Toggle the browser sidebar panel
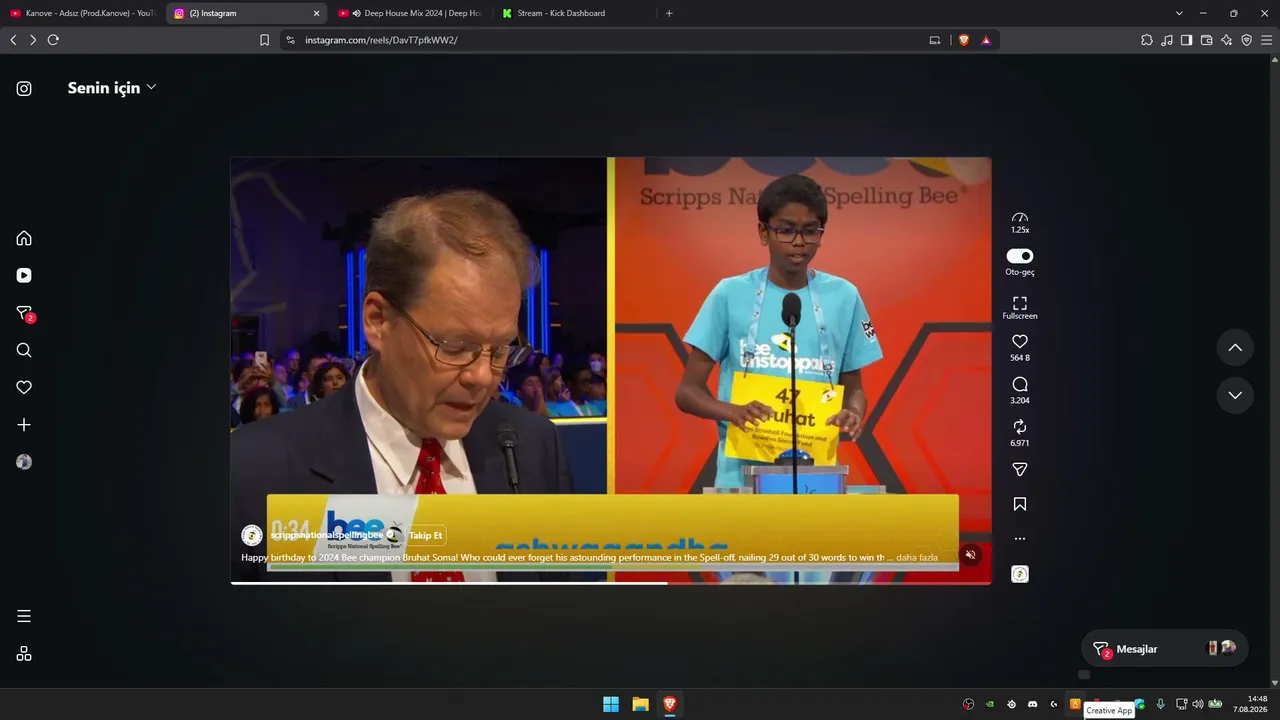This screenshot has height=720, width=1280. pos(1186,40)
